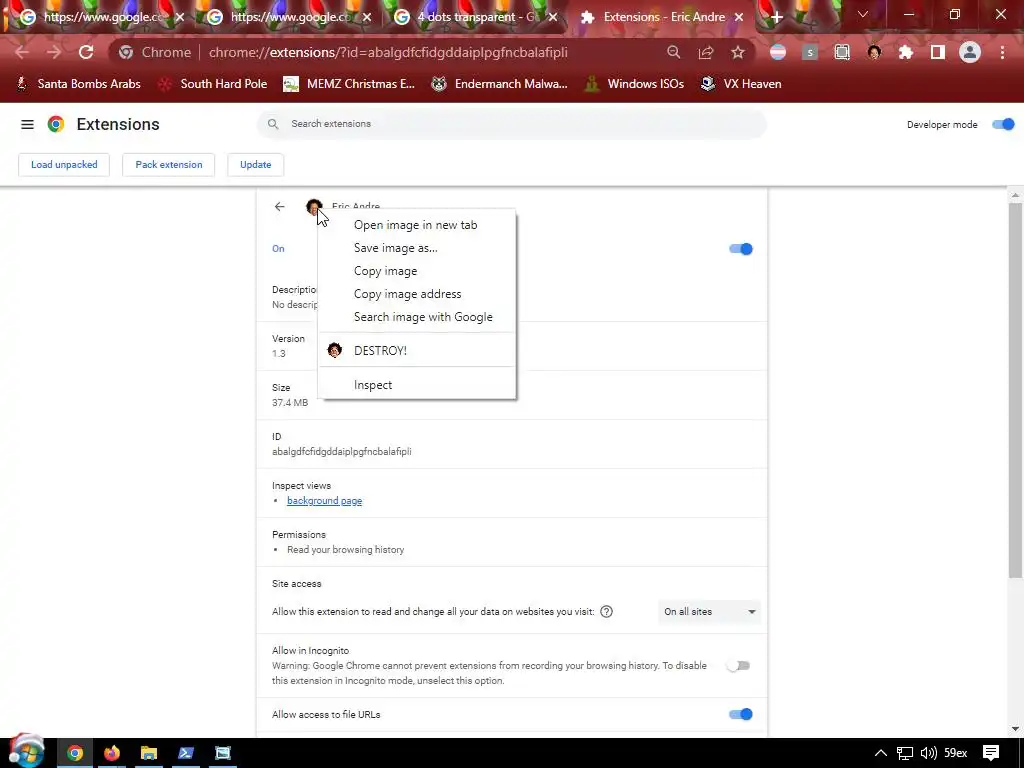
Task: Open the South Hard Pole bookmark
Action: pyautogui.click(x=213, y=84)
